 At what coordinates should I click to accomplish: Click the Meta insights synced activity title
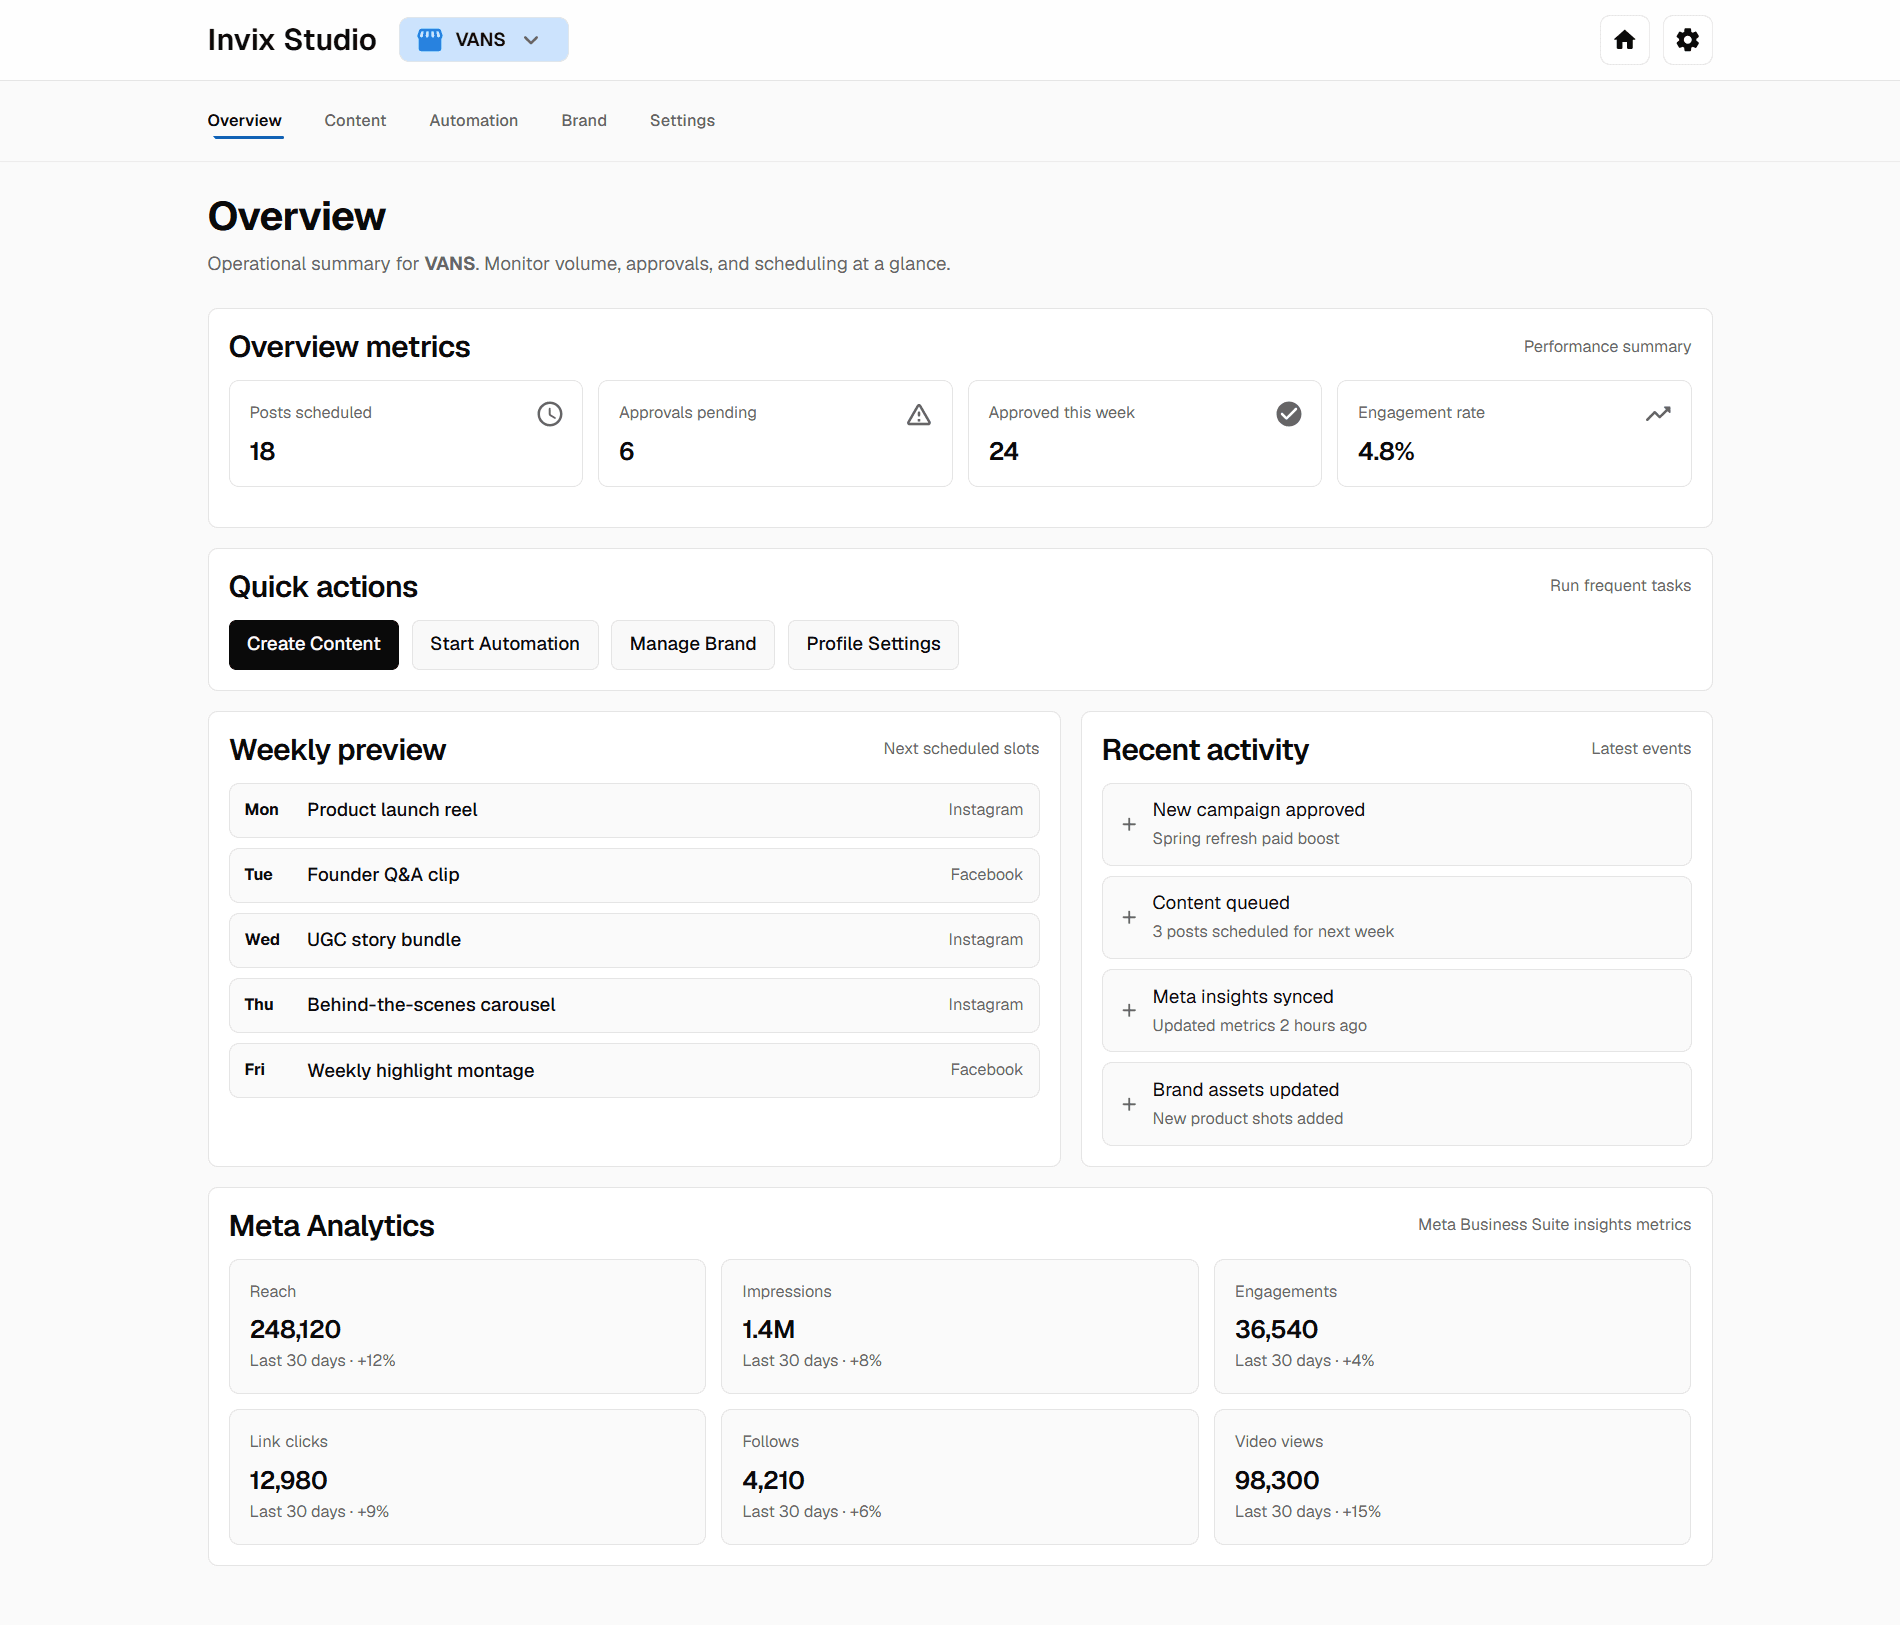click(1243, 997)
